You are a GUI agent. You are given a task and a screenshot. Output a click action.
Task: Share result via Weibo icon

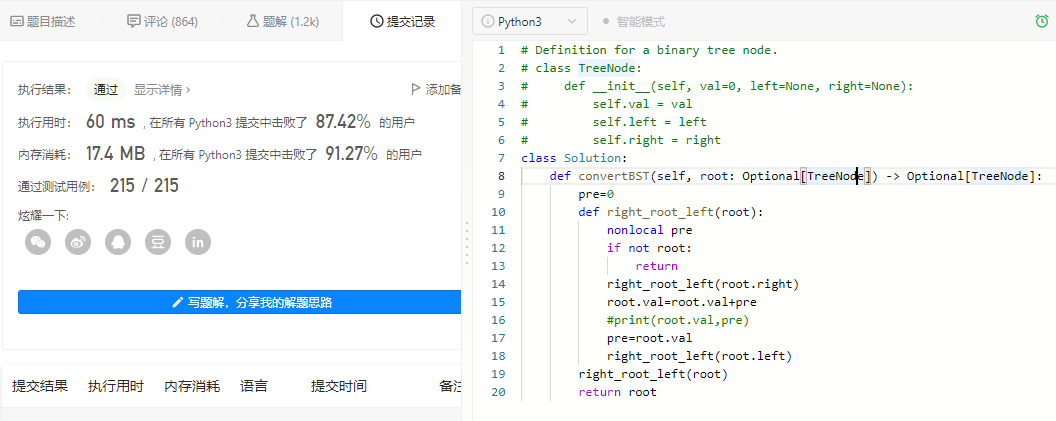point(78,241)
